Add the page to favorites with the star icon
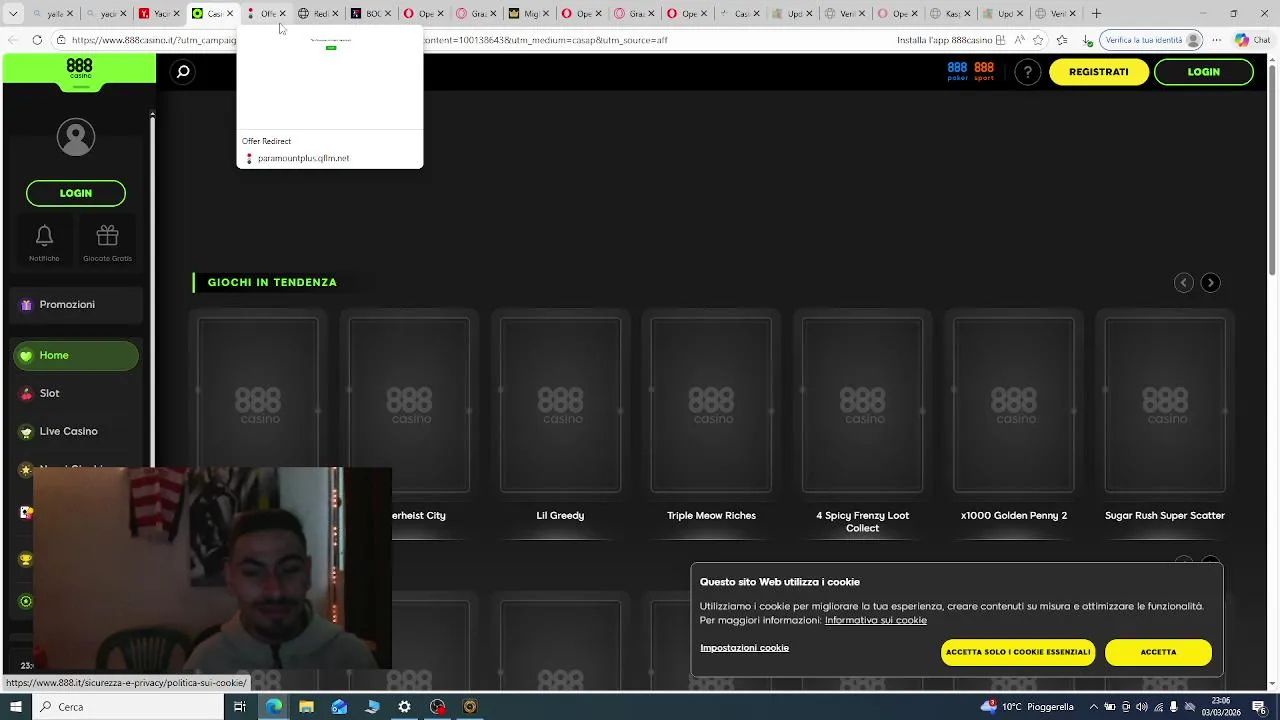Image resolution: width=1280 pixels, height=720 pixels. click(1039, 40)
